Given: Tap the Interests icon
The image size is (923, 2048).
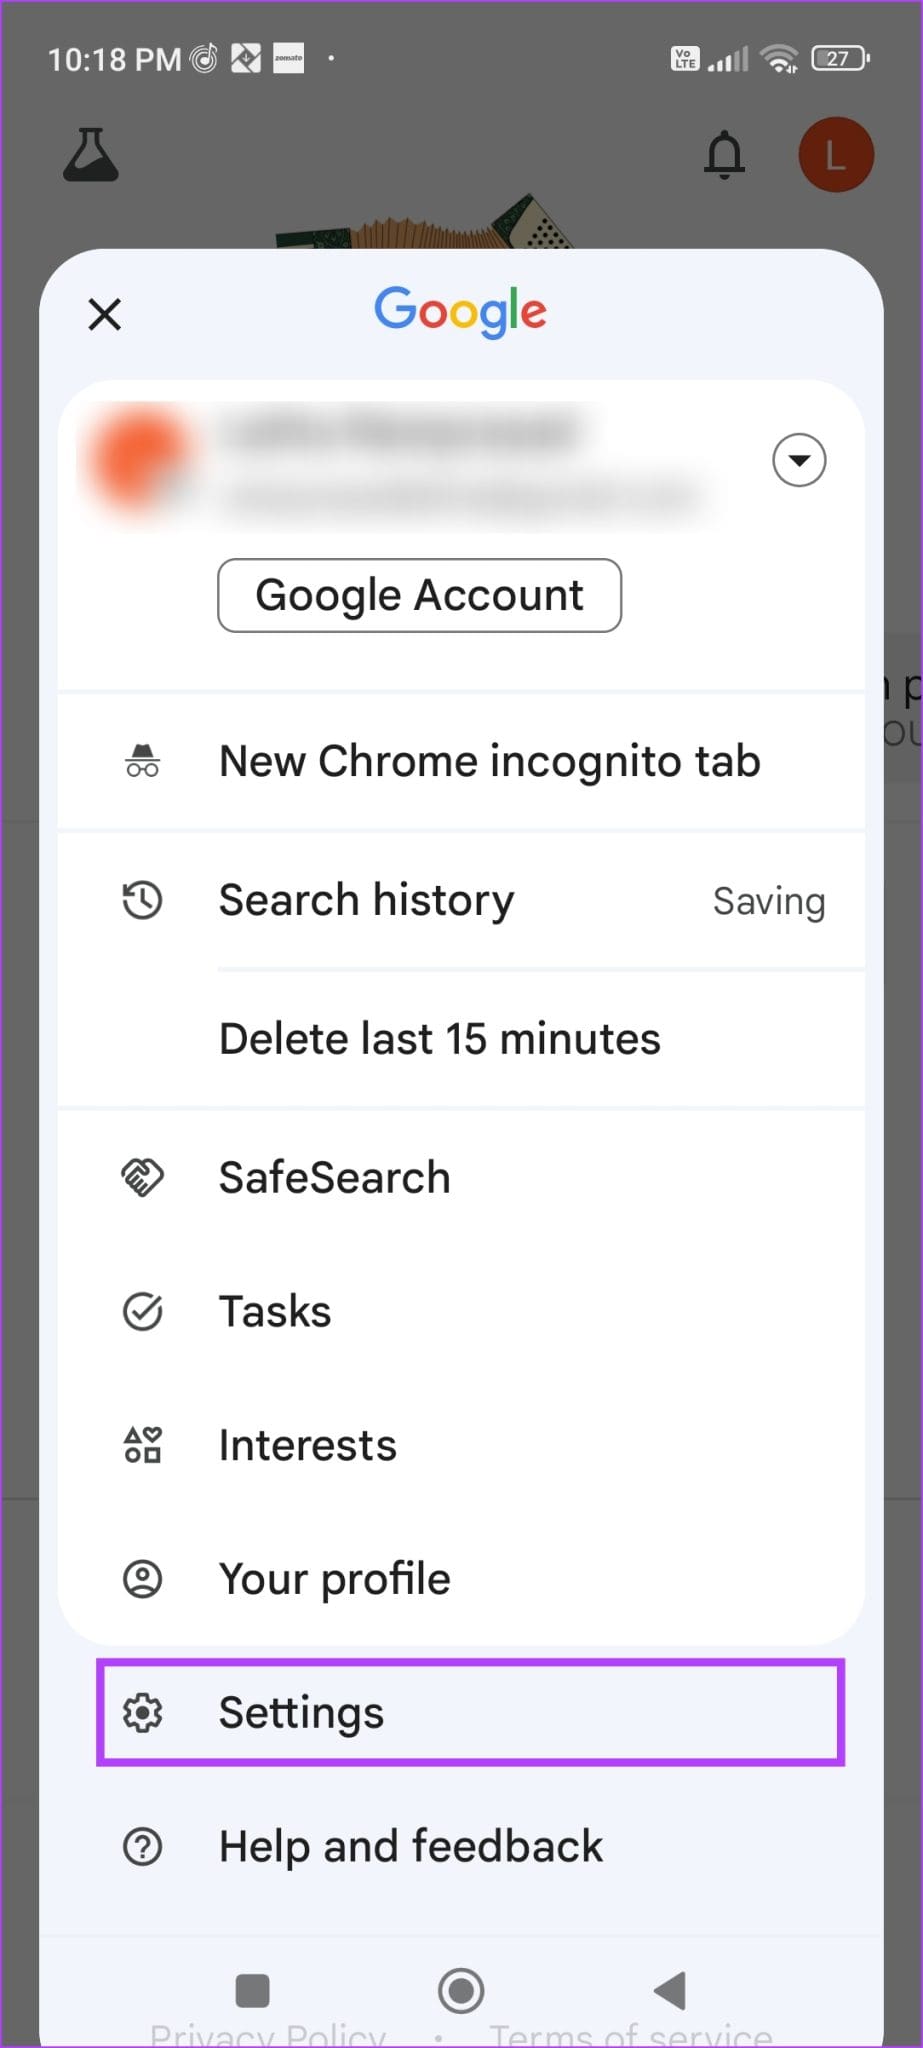Looking at the screenshot, I should coord(143,1444).
